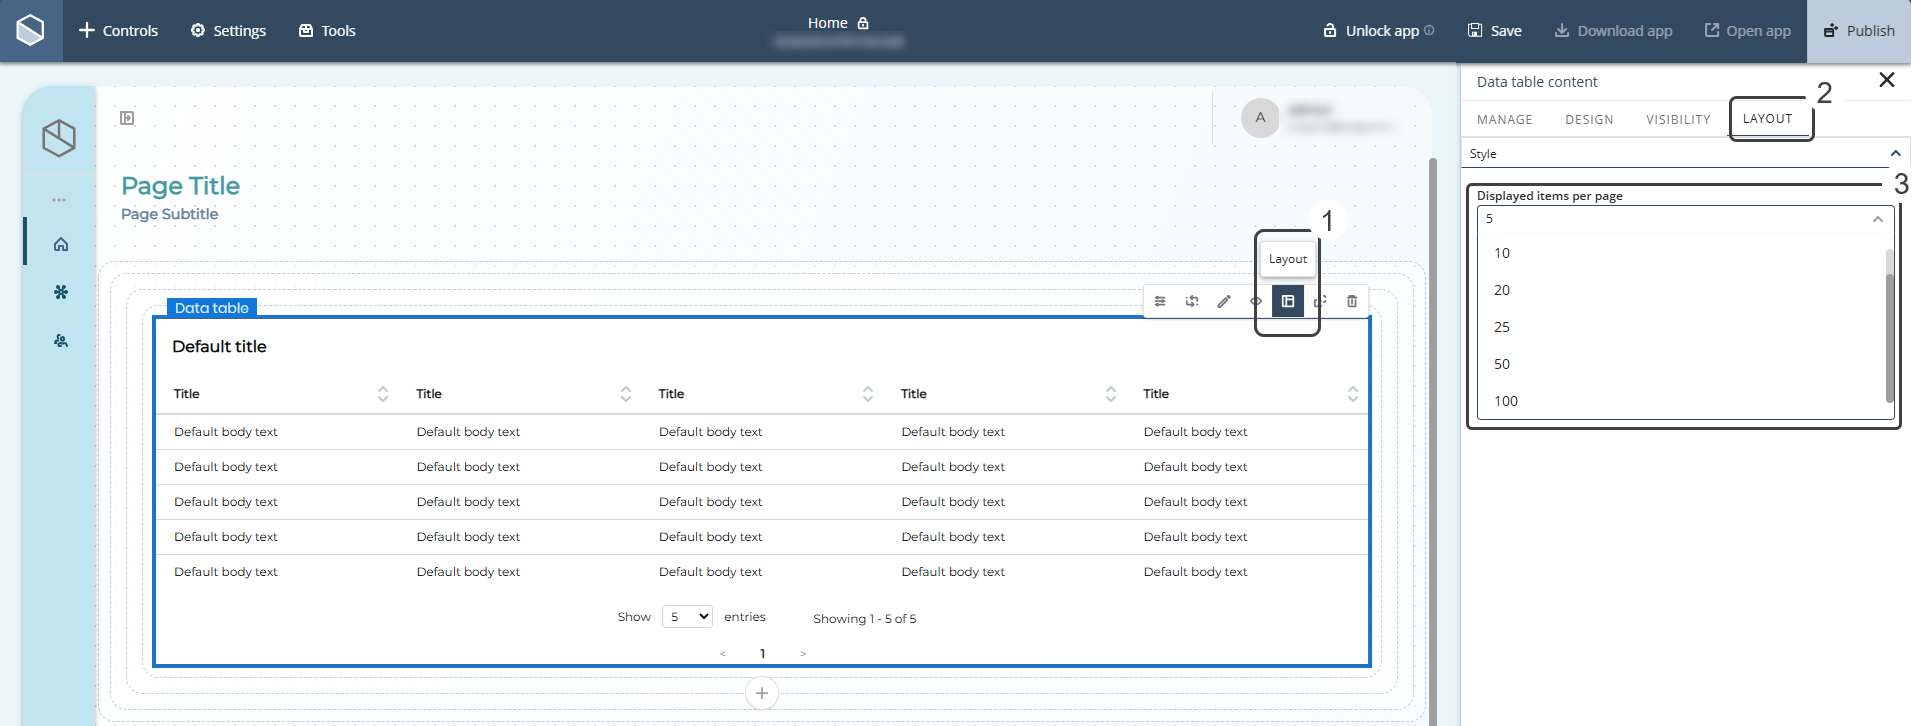Select 25 items per page option
1923x726 pixels.
point(1502,327)
